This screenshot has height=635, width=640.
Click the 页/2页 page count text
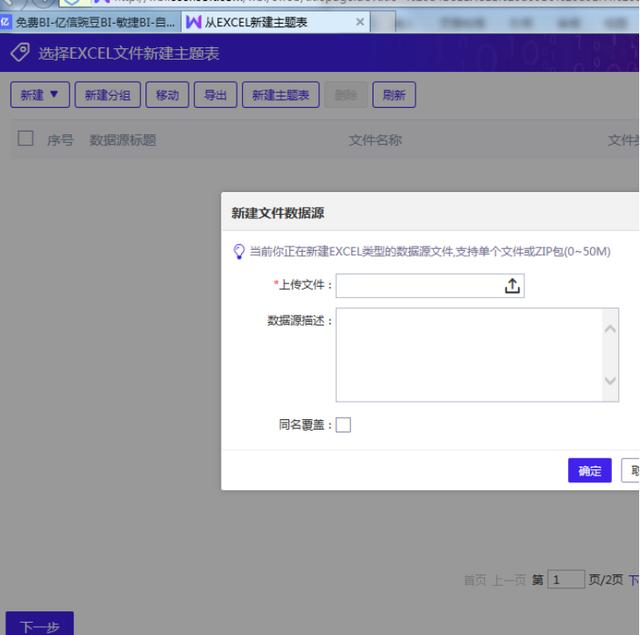point(606,579)
